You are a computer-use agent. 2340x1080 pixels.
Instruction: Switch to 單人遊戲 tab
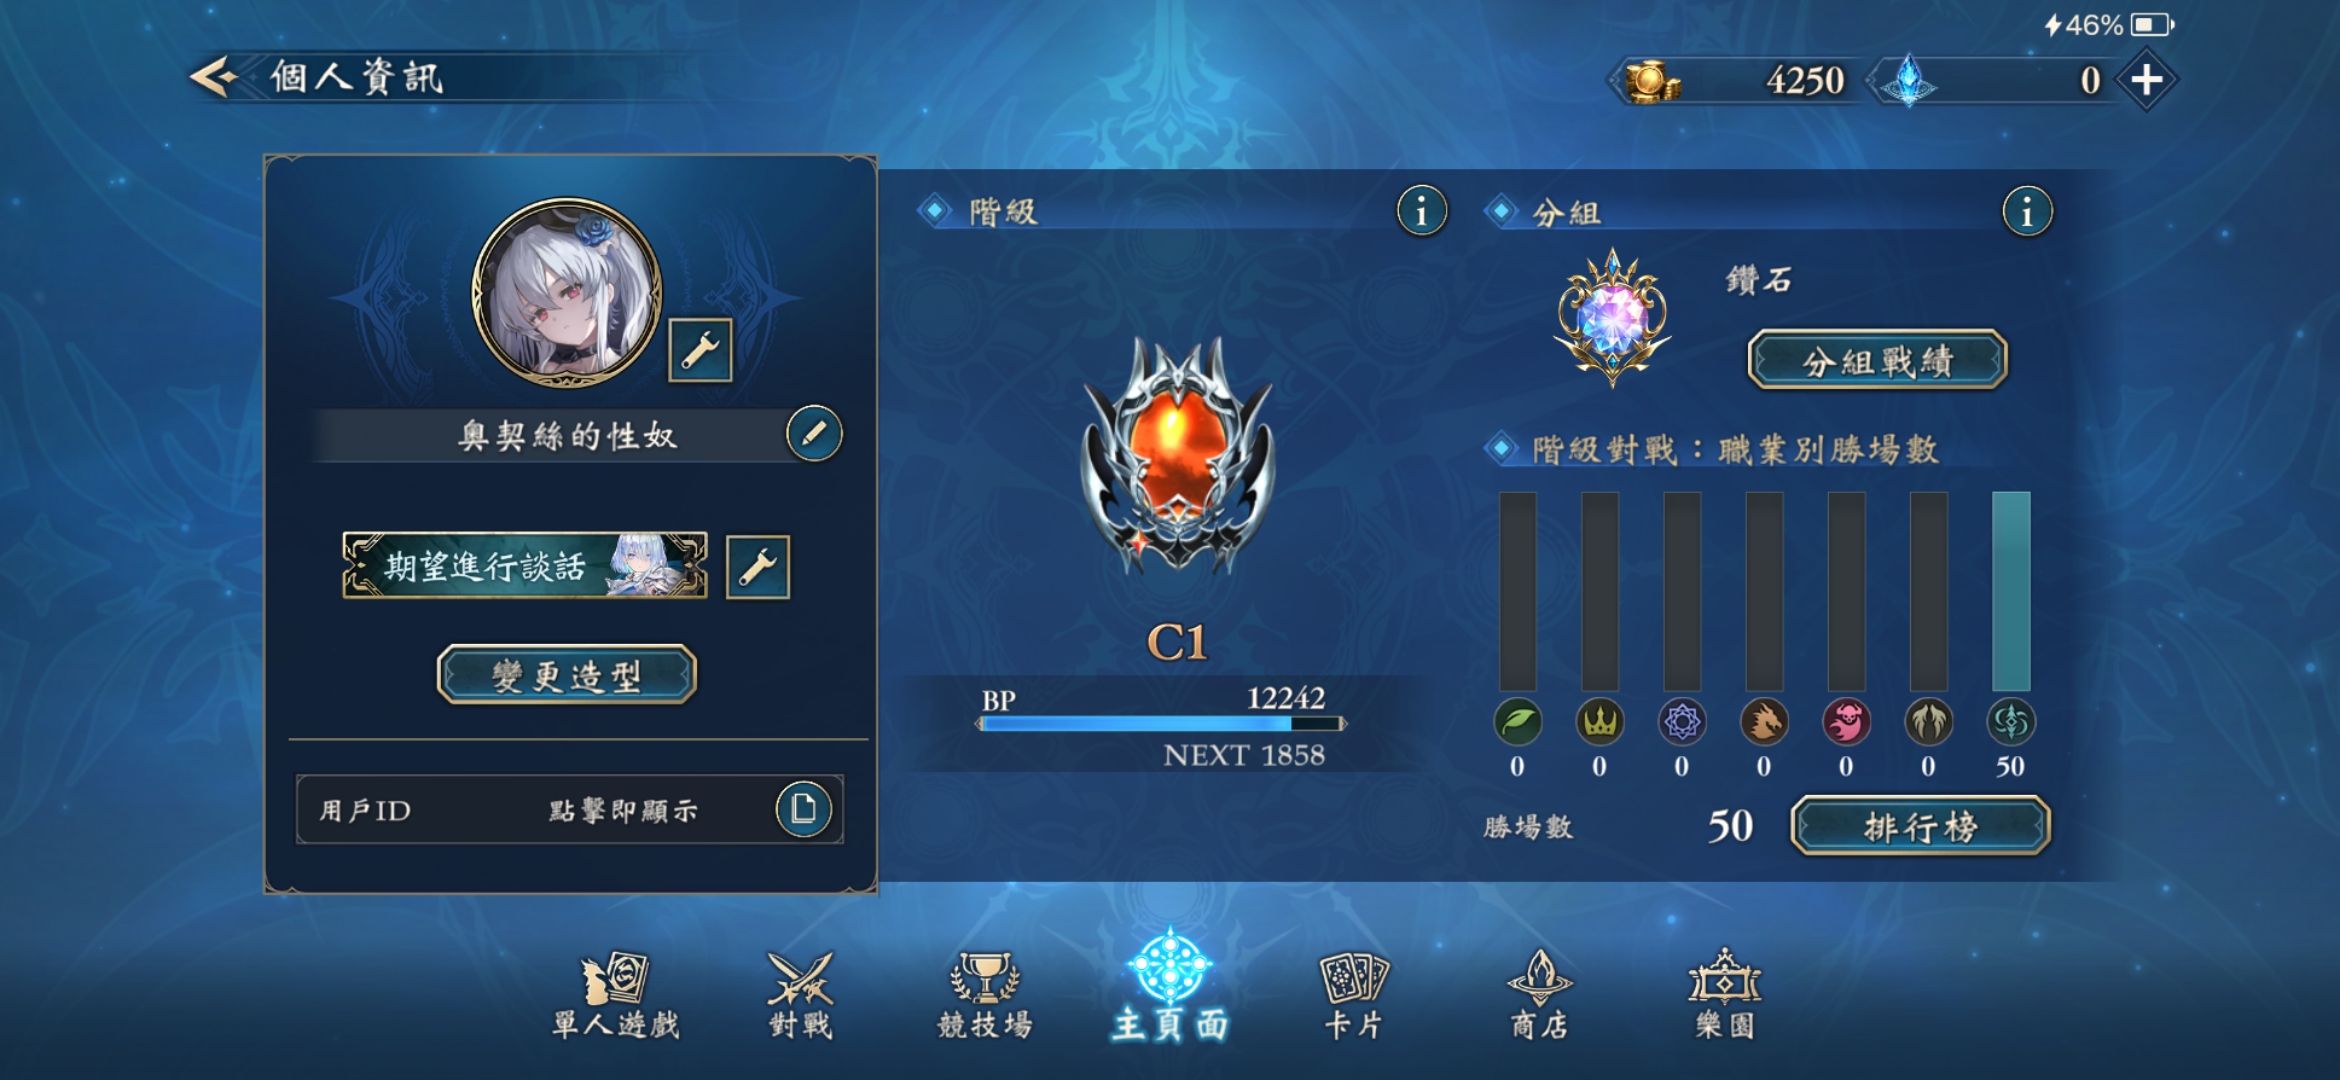pyautogui.click(x=615, y=994)
